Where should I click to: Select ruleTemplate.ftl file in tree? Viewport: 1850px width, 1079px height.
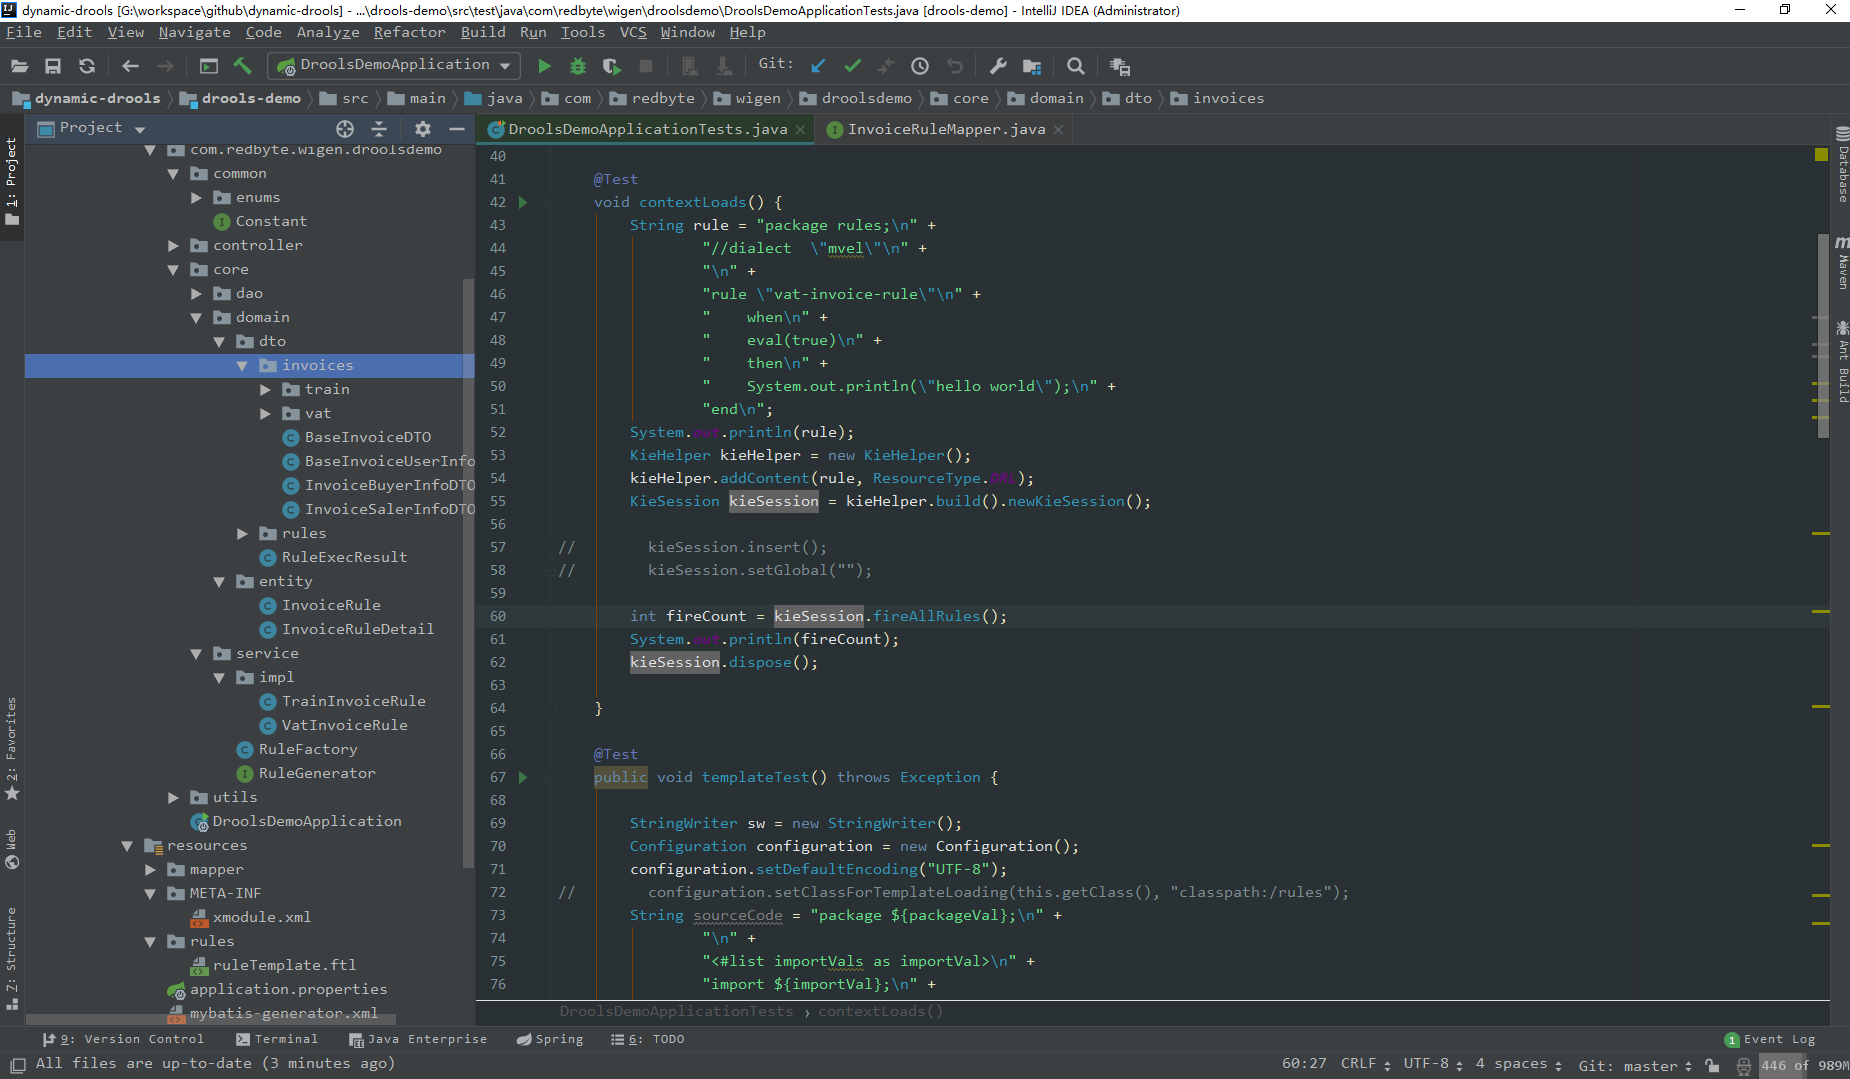coord(284,966)
